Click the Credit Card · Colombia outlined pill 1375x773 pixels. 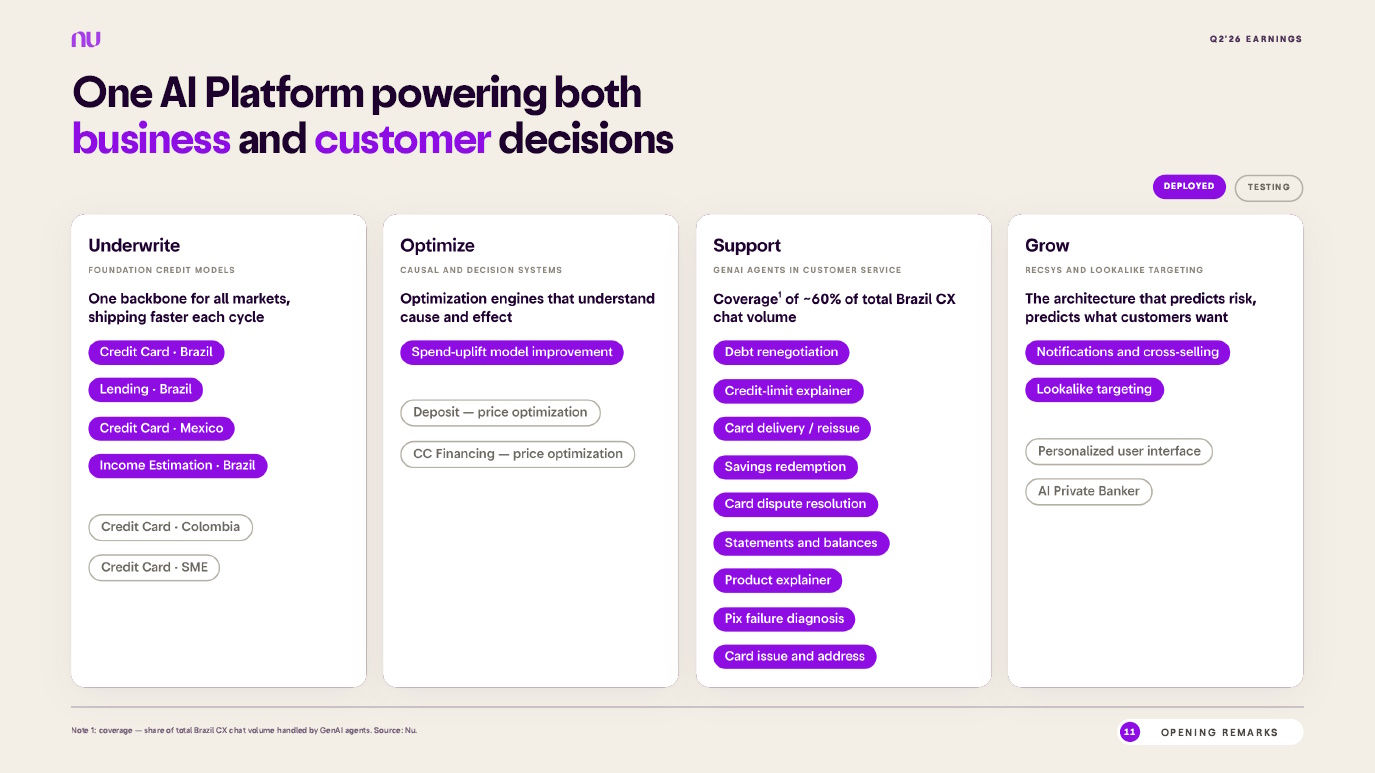[171, 527]
